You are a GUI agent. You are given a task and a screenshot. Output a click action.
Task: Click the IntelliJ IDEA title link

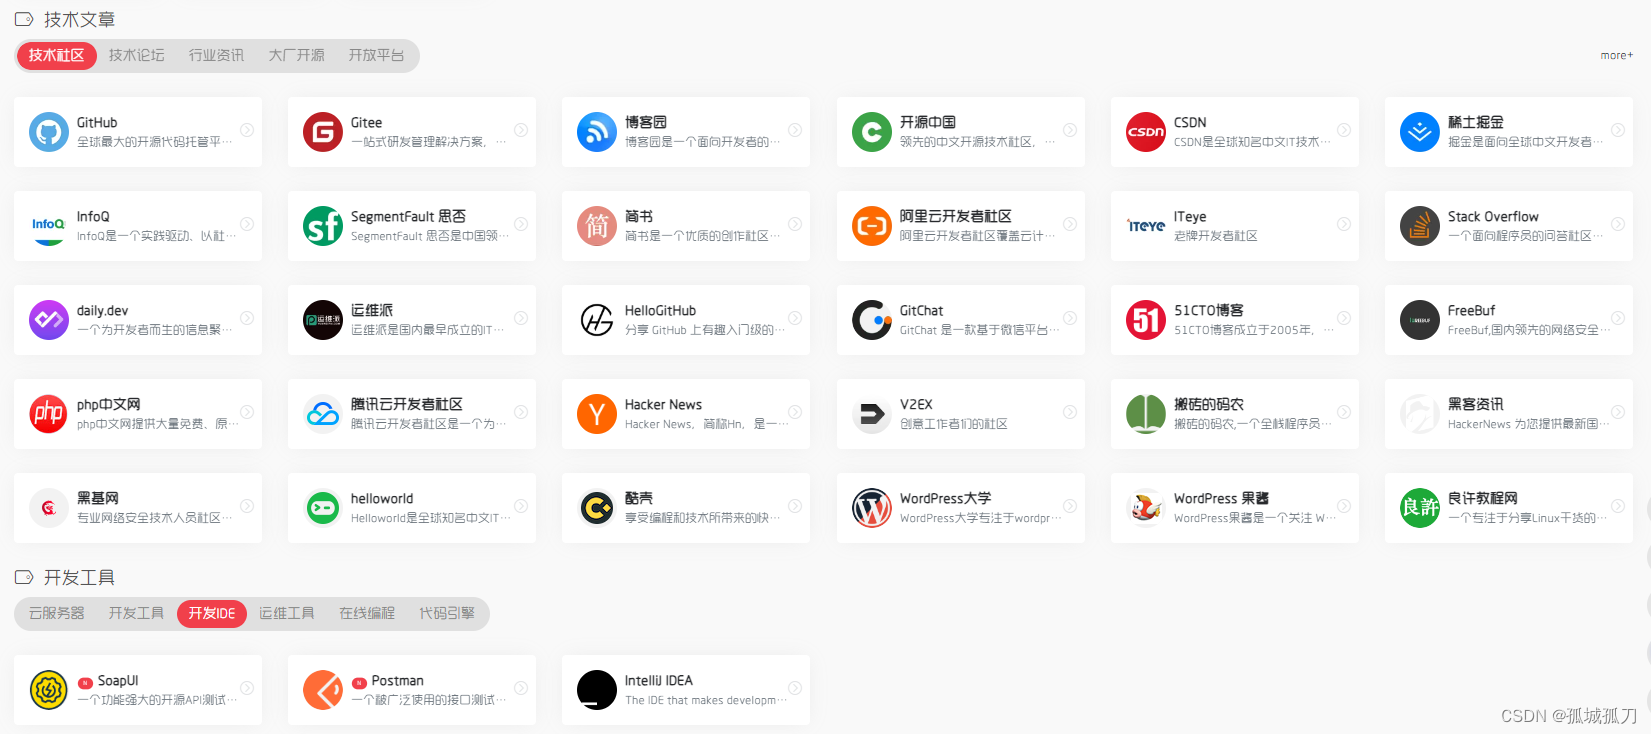coord(659,681)
